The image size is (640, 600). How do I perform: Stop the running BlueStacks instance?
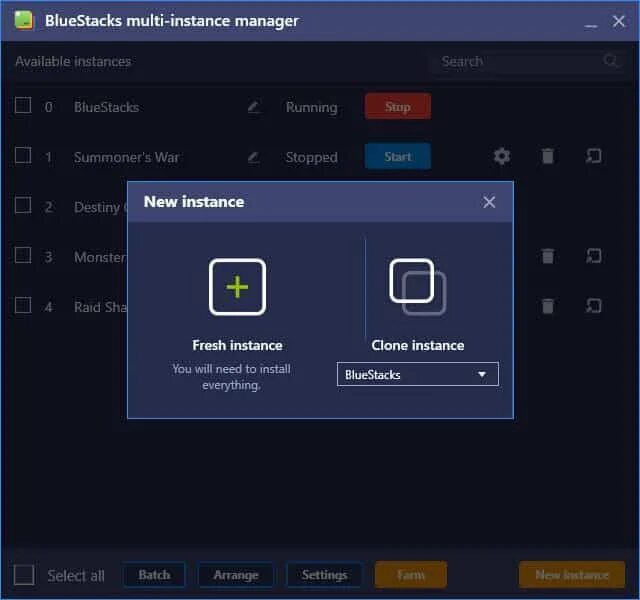398,107
